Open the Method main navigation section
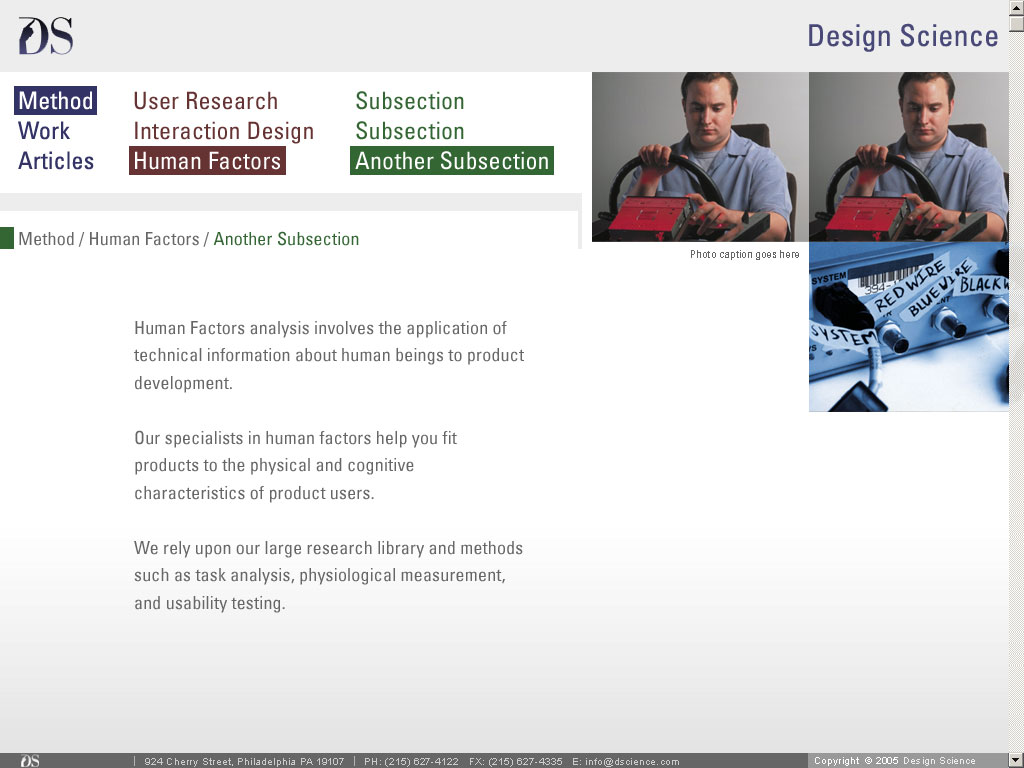 56,101
